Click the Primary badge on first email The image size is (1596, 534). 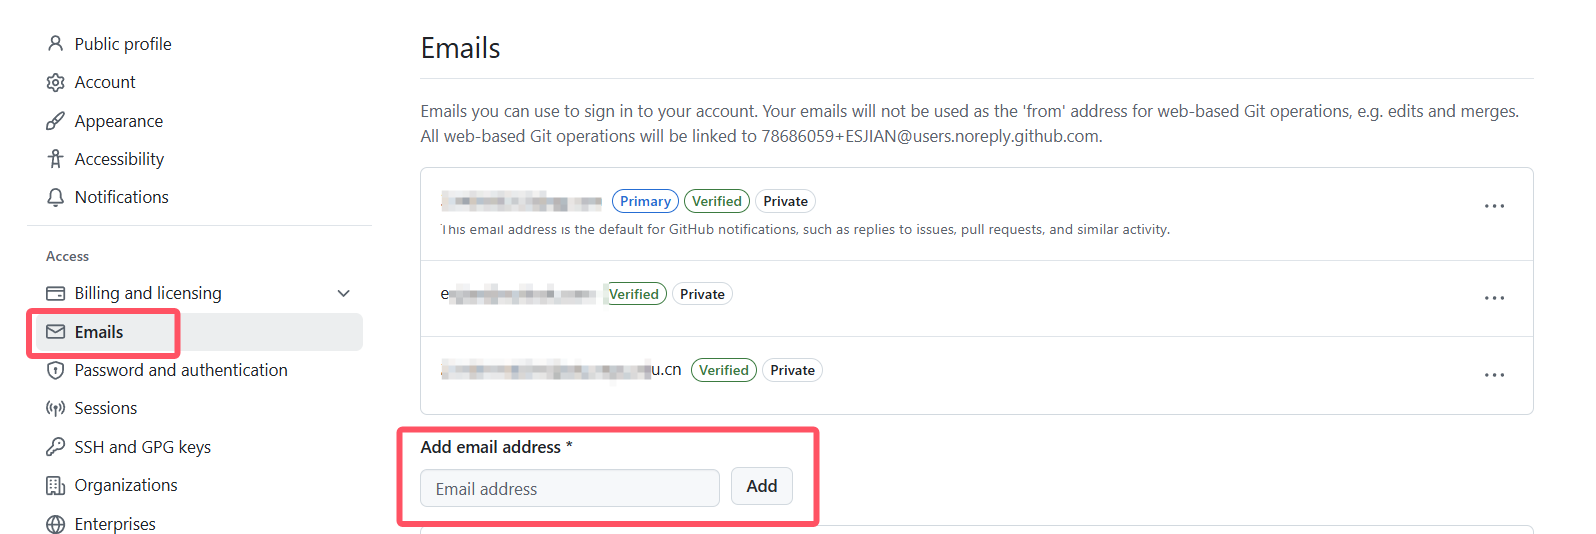pyautogui.click(x=645, y=201)
